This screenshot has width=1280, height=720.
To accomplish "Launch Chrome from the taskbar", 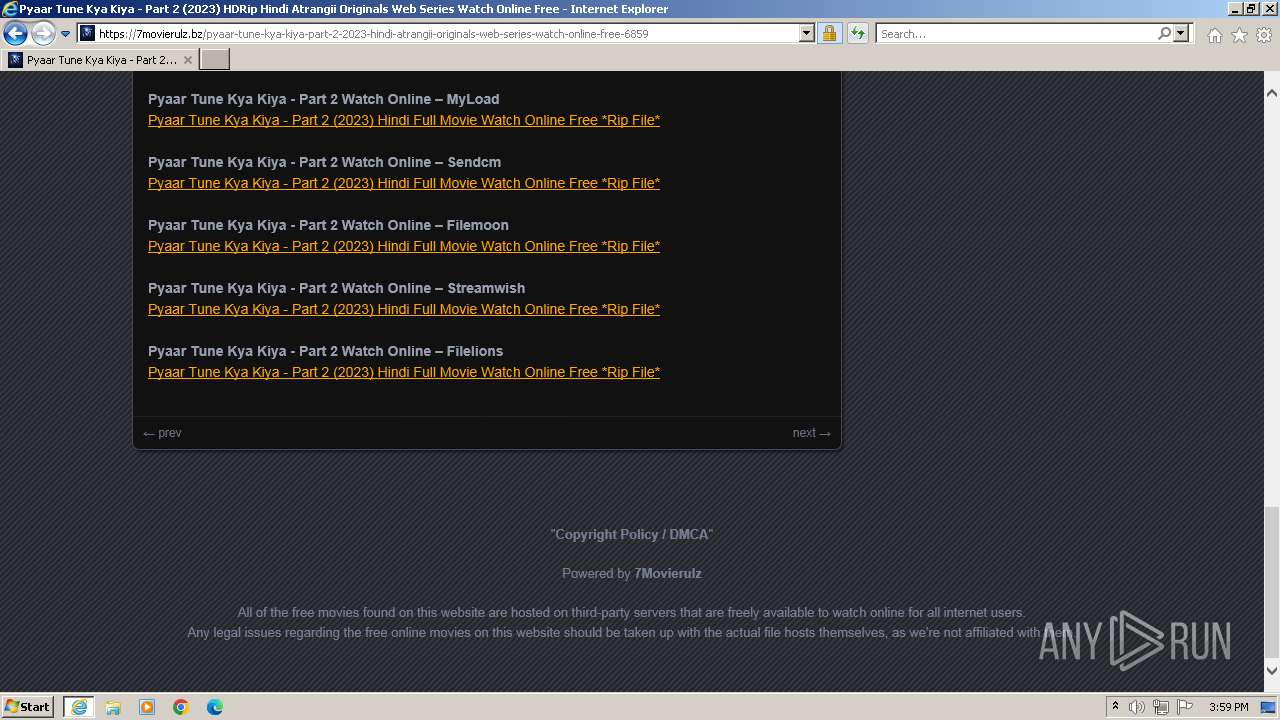I will tap(181, 707).
